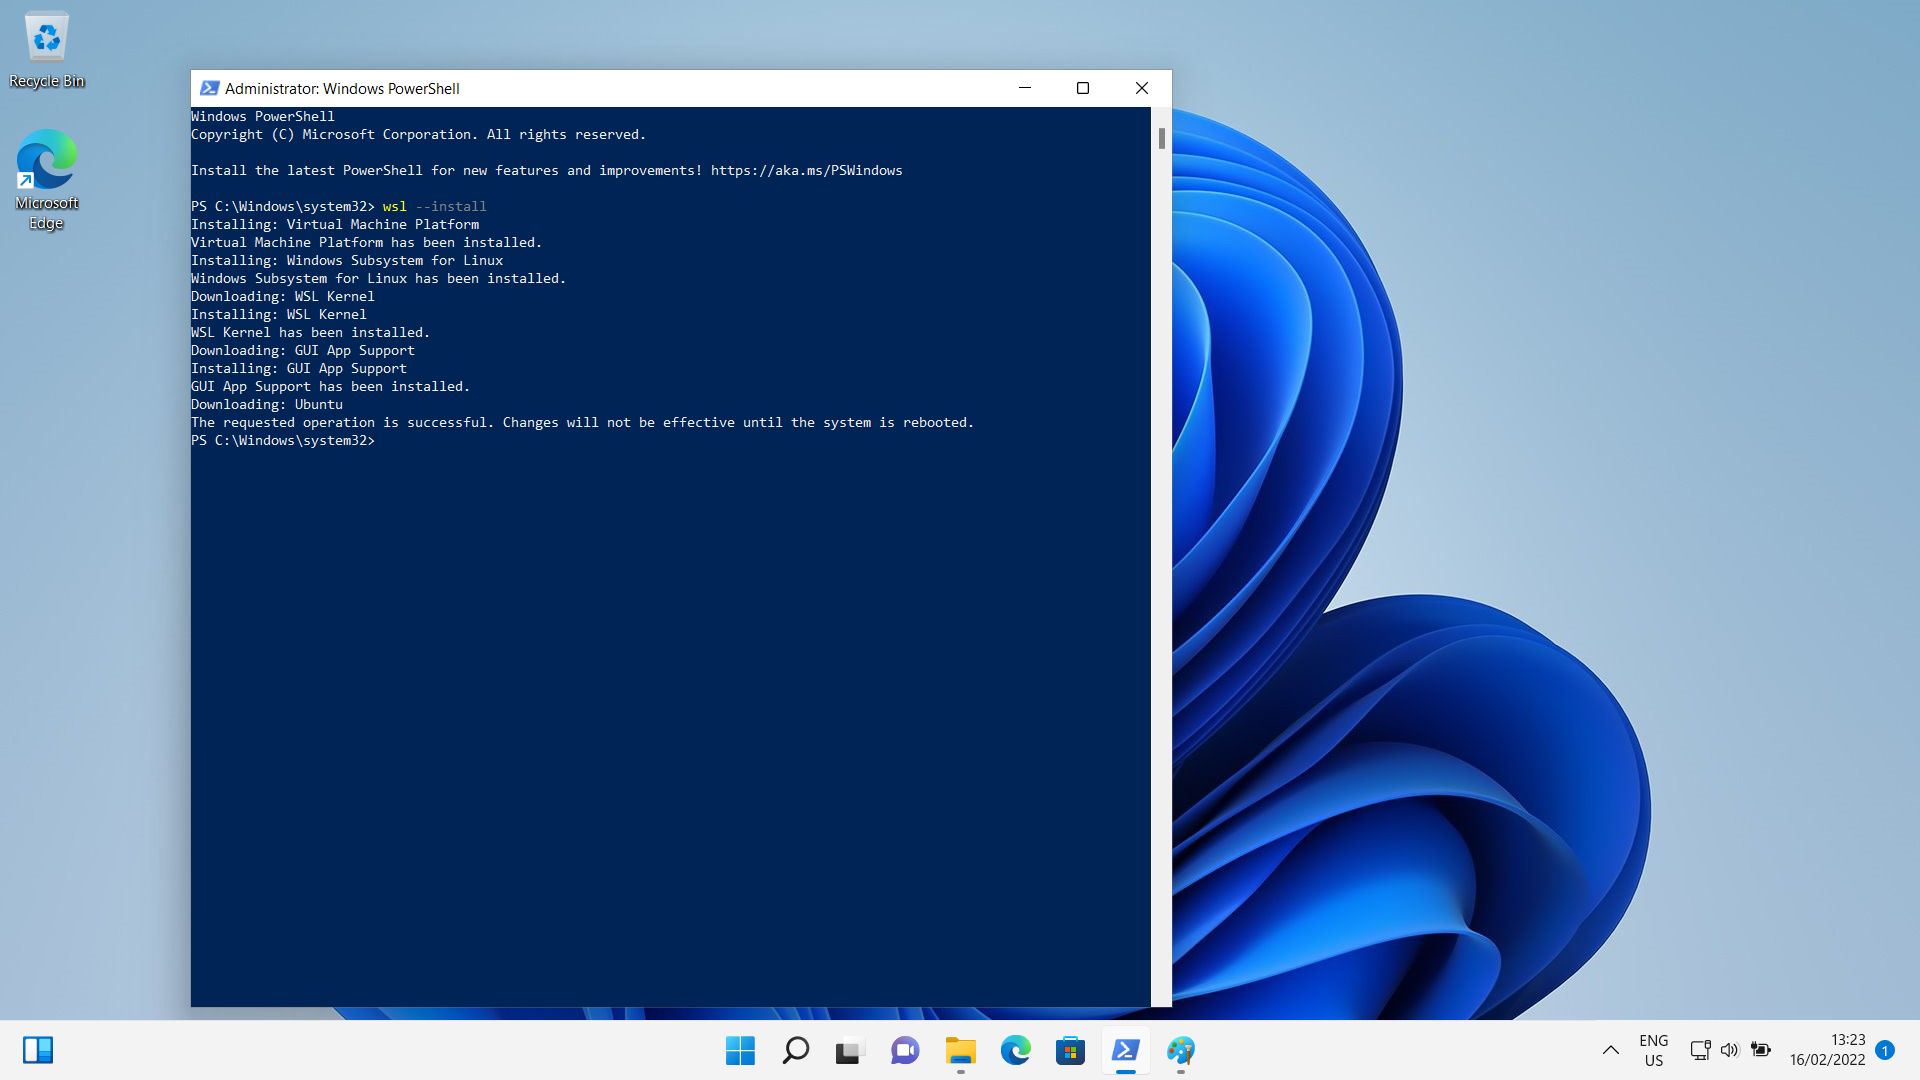Click the PowerShell title bar icon

[x=209, y=88]
